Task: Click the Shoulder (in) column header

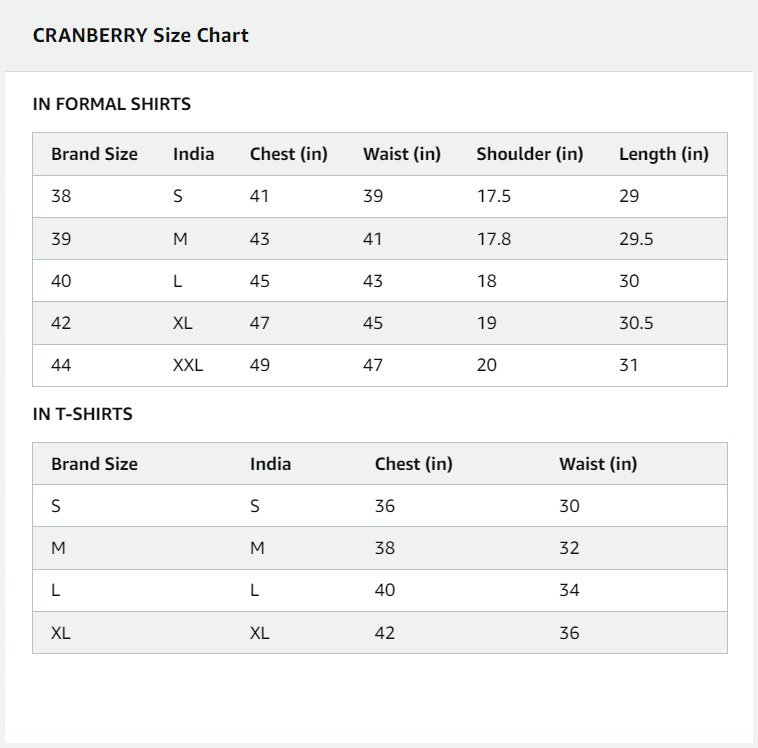Action: 530,154
